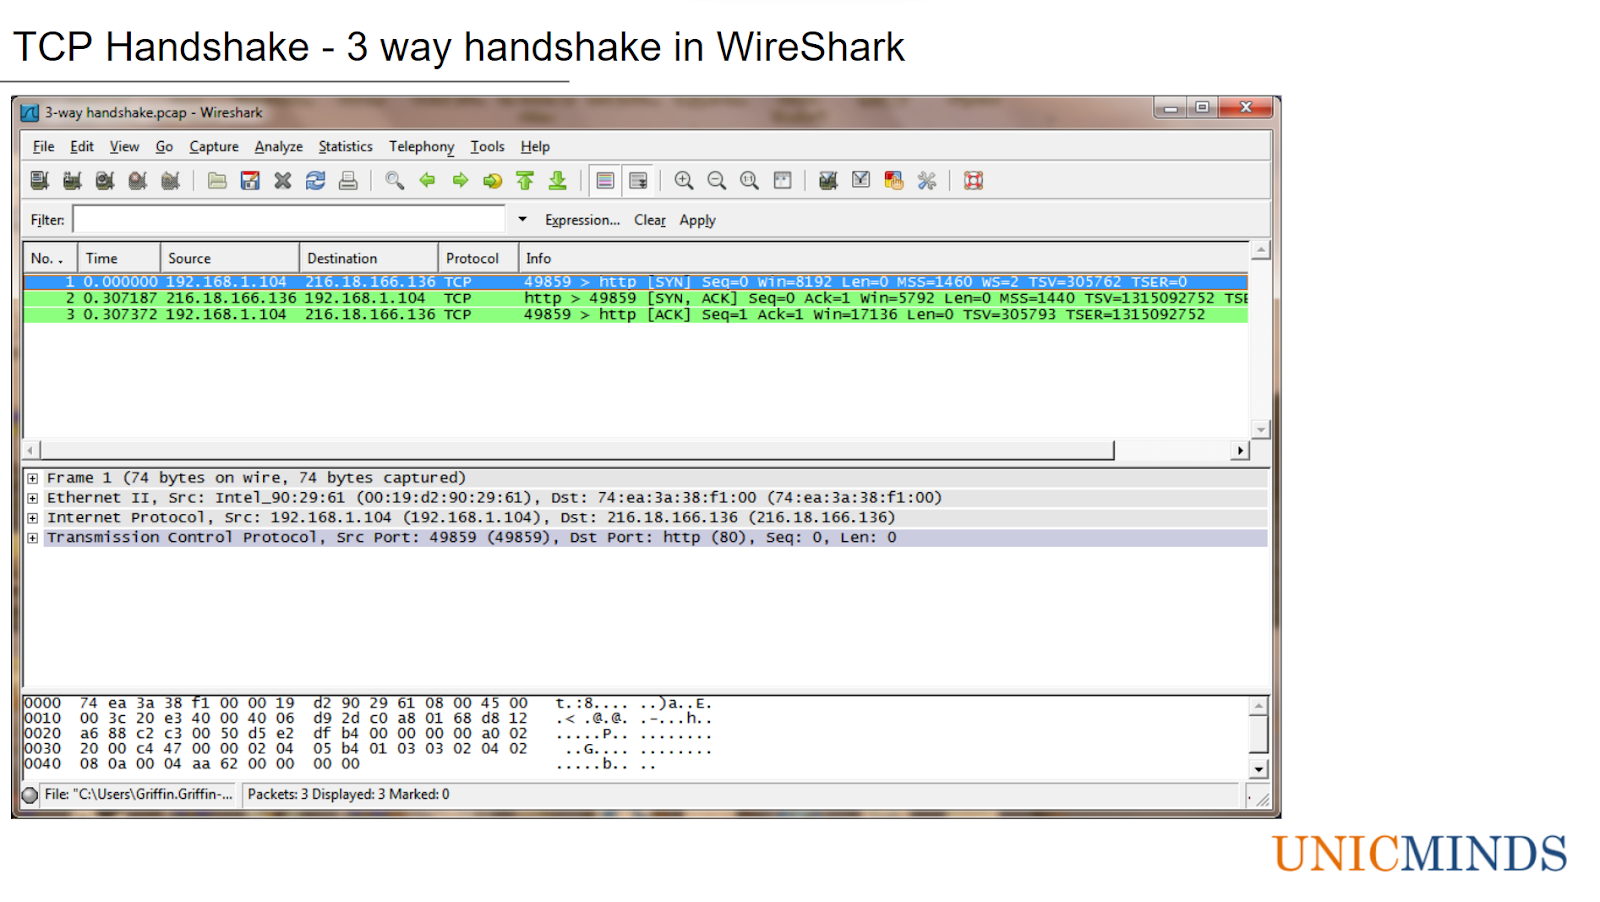Screen dimensions: 1600x902
Task: Toggle packet list colorization
Action: coord(605,181)
